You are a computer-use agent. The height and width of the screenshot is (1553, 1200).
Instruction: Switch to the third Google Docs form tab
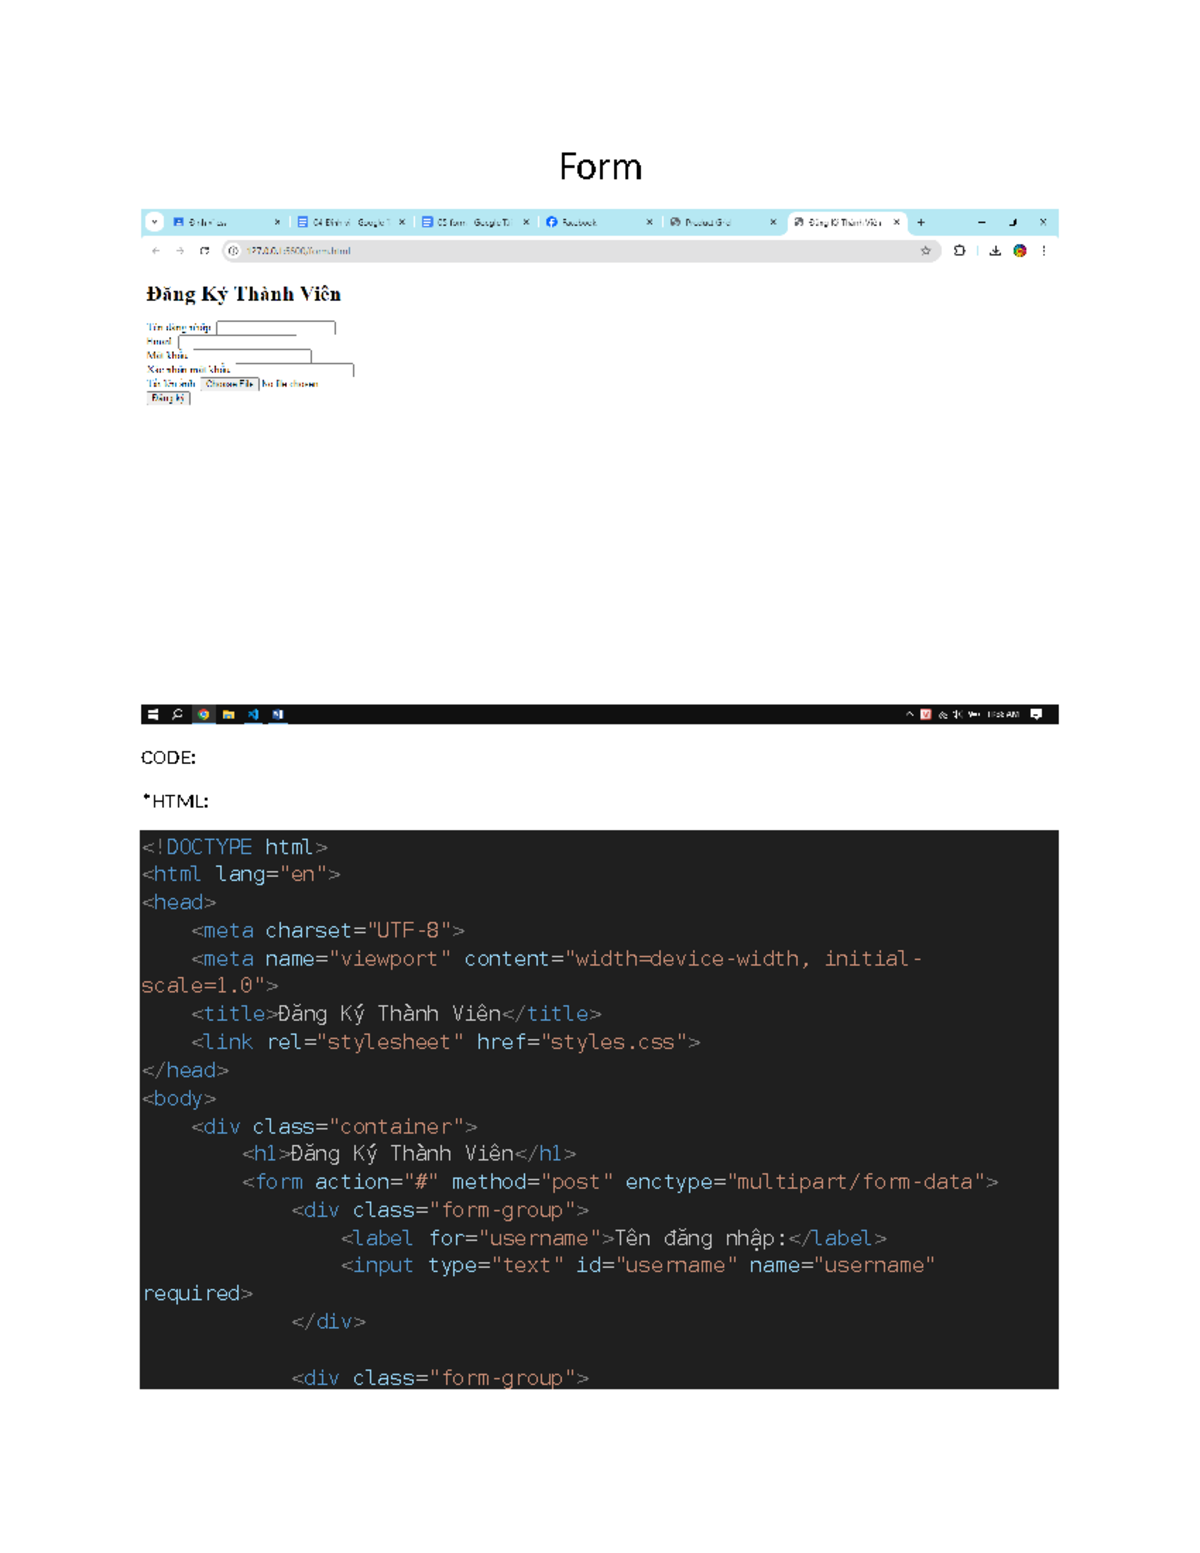474,222
